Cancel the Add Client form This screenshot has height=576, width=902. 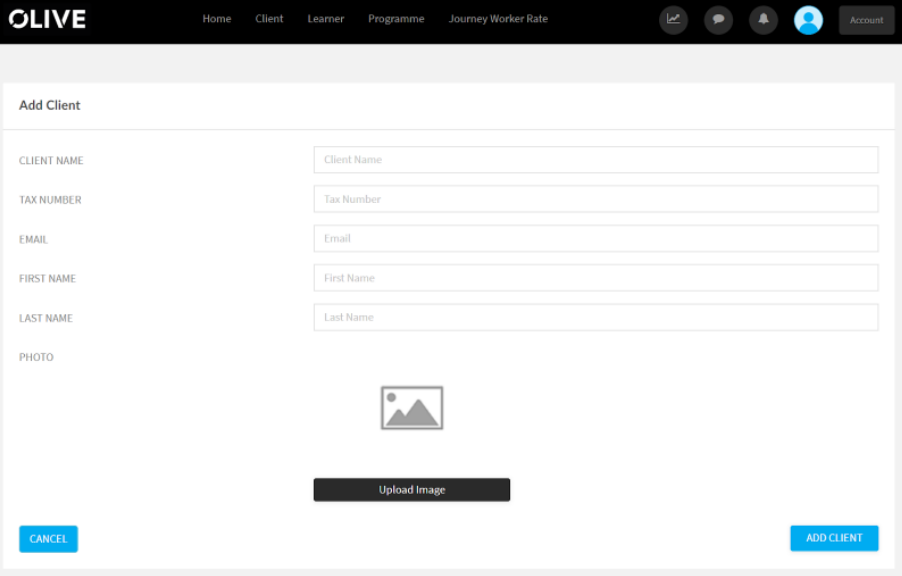(x=48, y=538)
